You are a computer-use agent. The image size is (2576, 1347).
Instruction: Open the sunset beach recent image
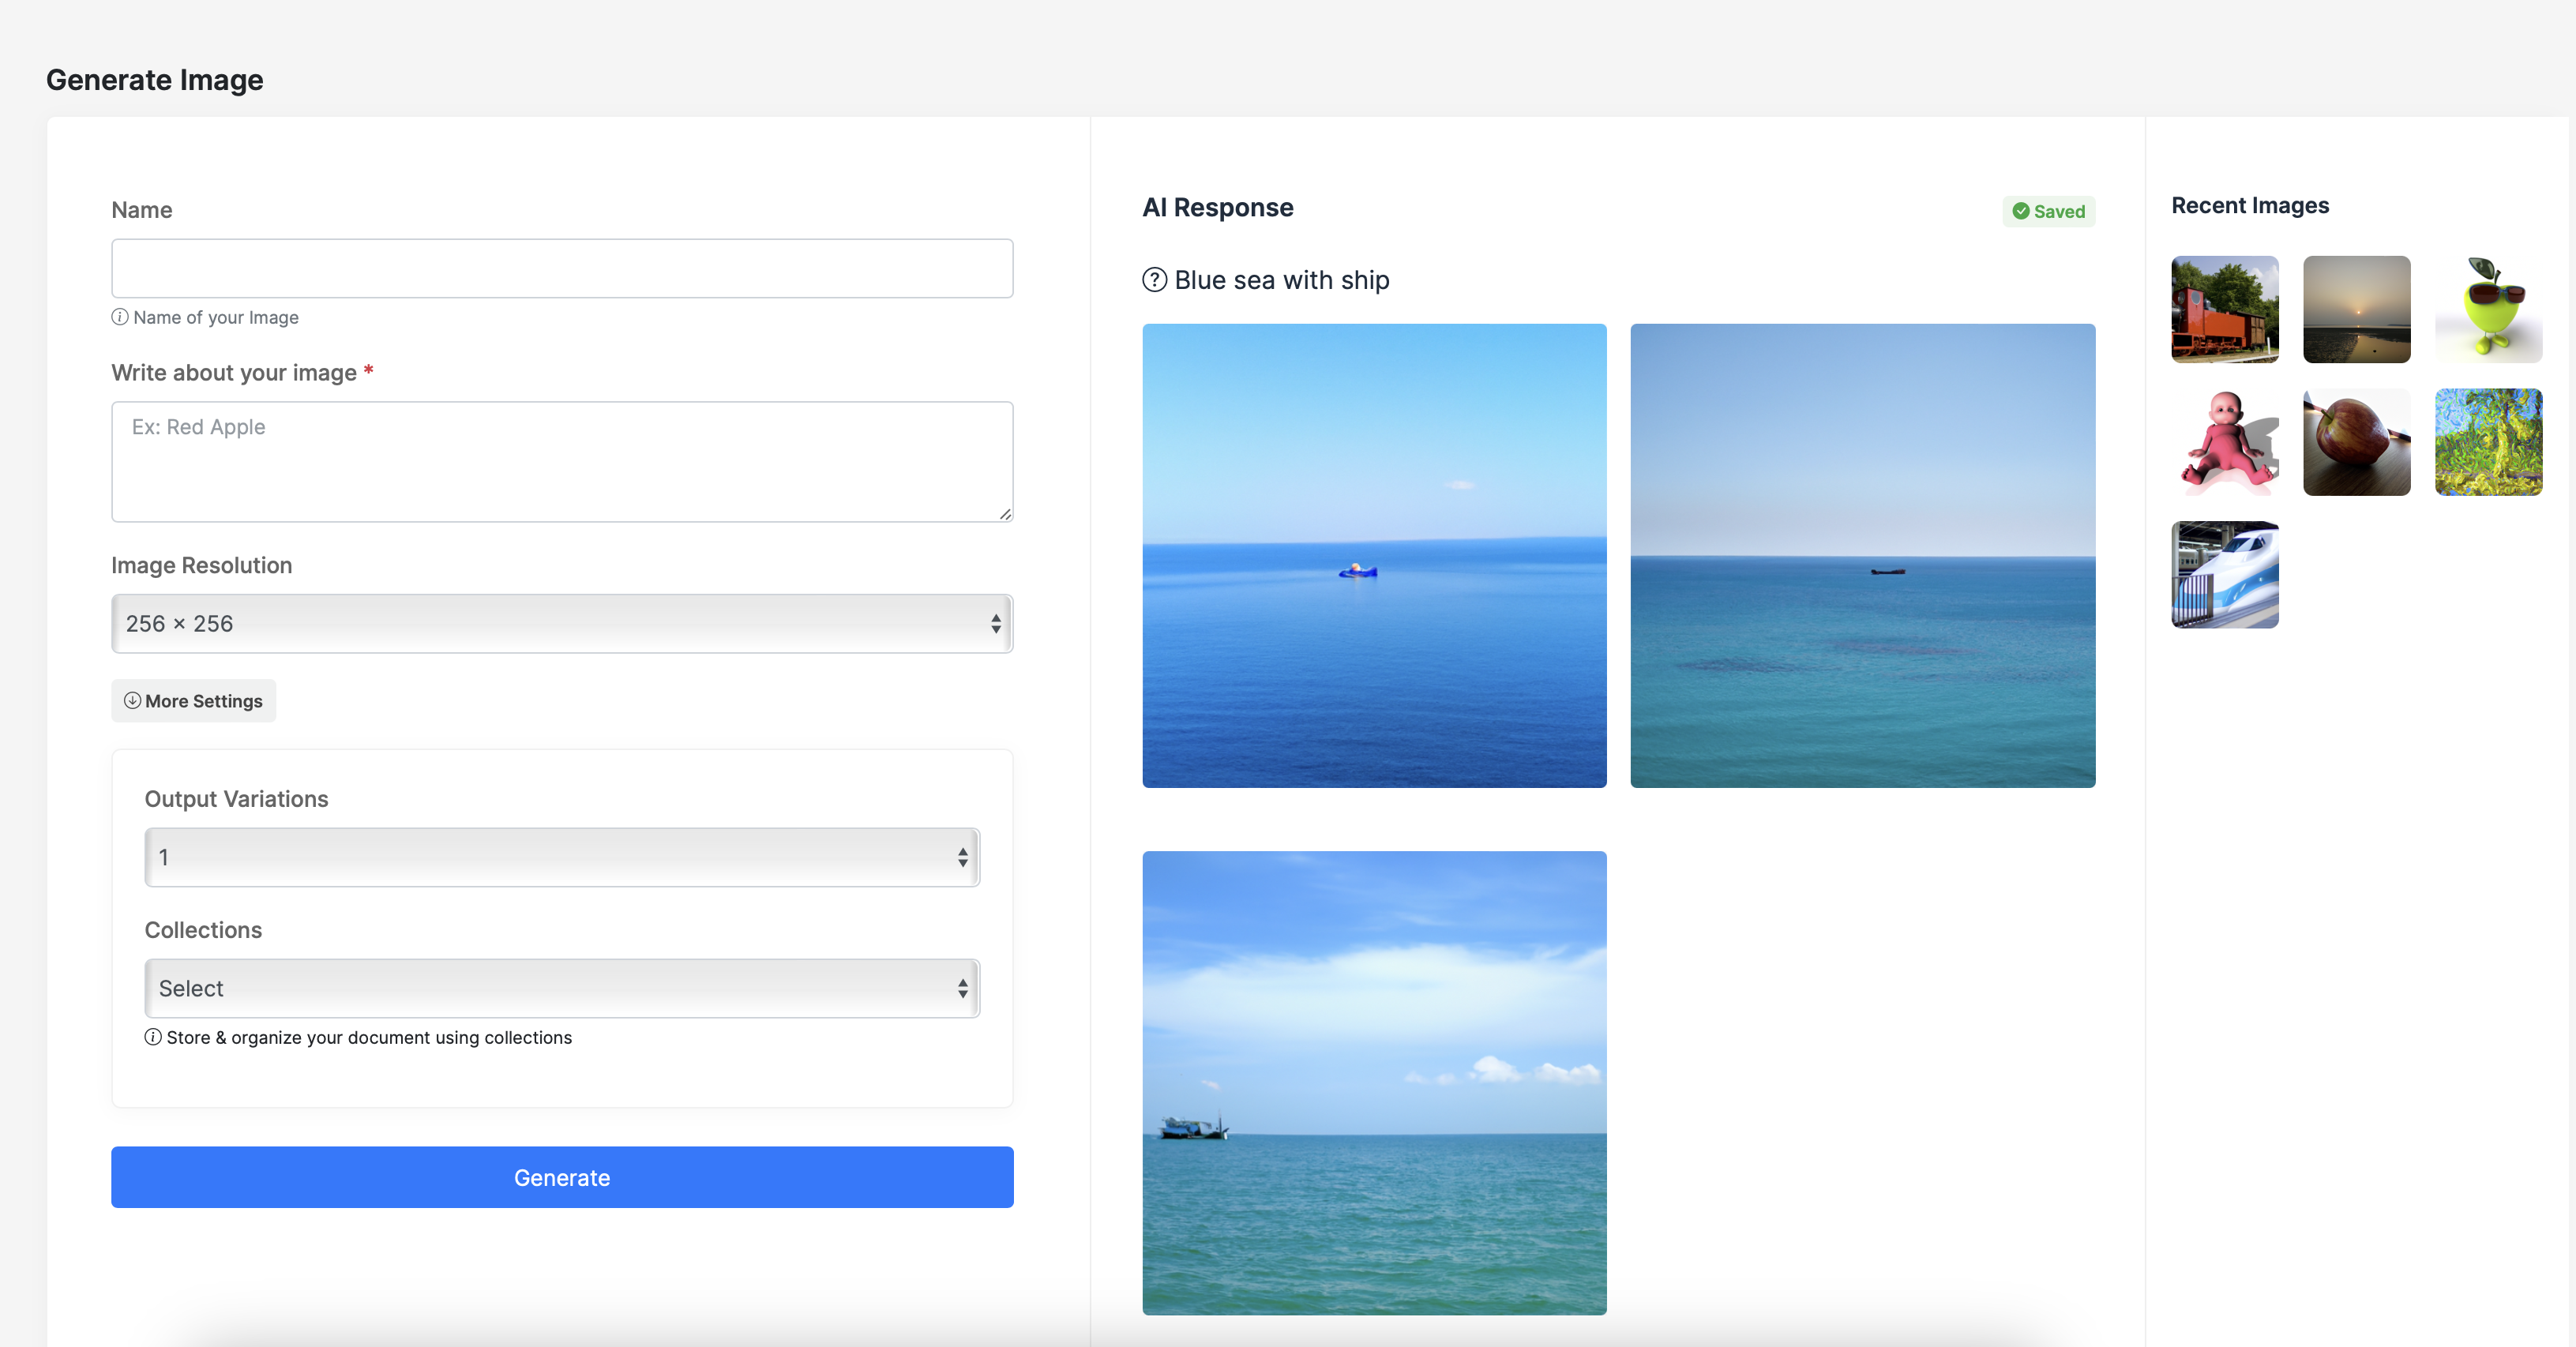2356,309
